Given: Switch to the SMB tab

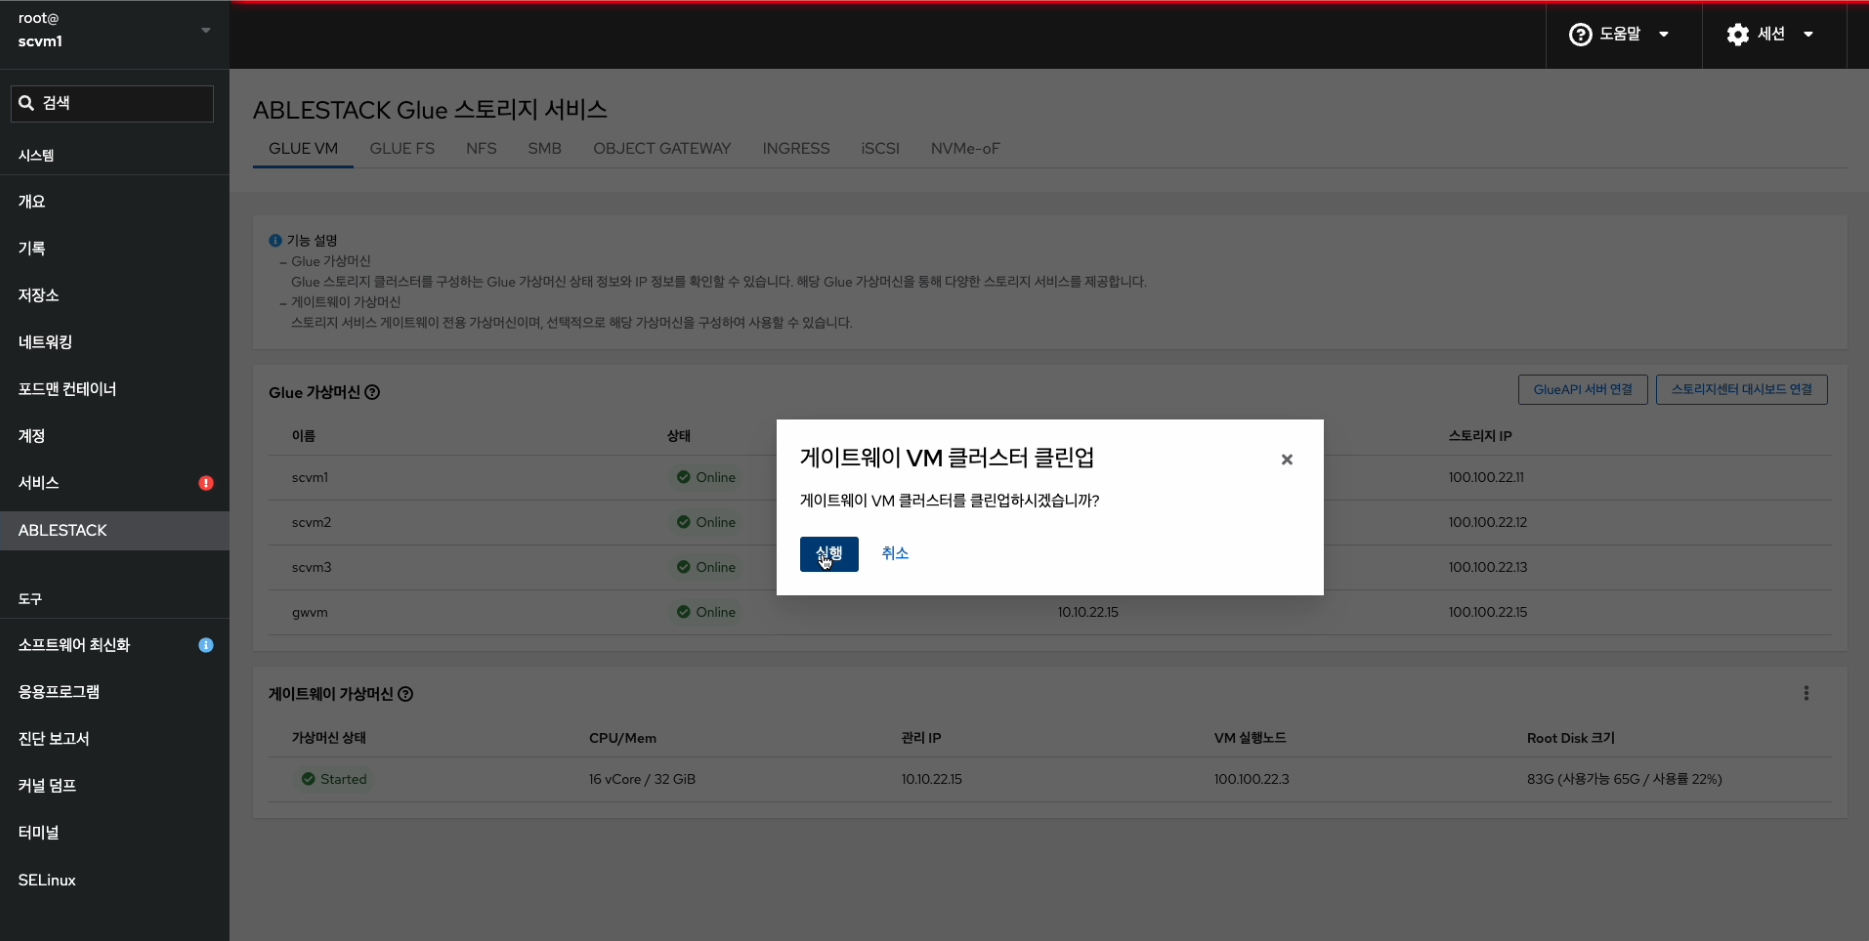Looking at the screenshot, I should (545, 149).
